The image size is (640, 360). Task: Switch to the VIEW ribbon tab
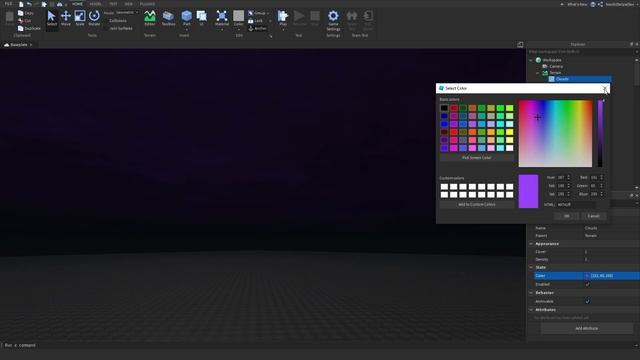point(129,4)
